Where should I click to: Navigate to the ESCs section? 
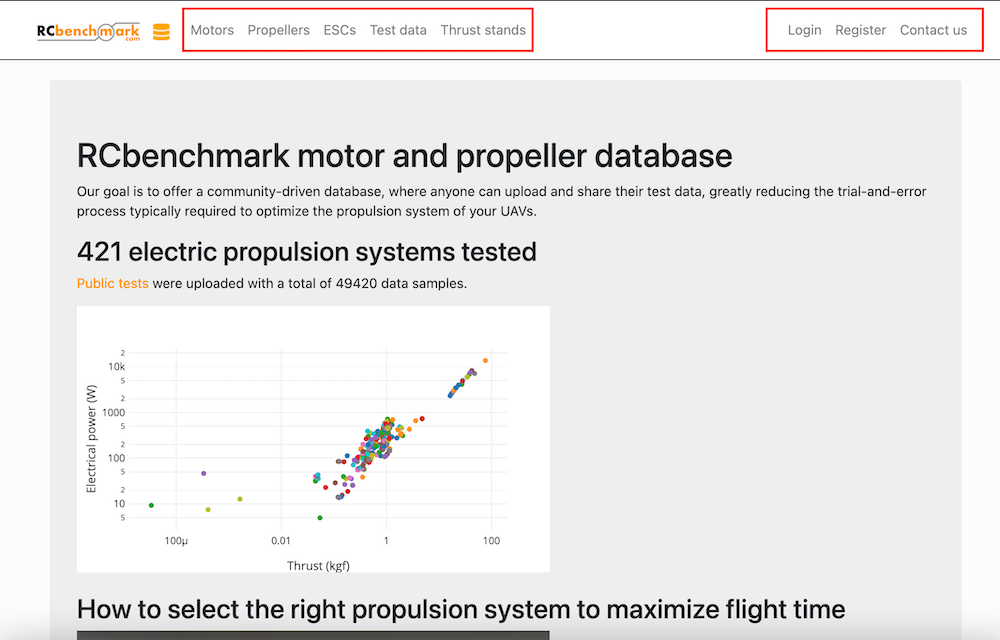pyautogui.click(x=339, y=30)
